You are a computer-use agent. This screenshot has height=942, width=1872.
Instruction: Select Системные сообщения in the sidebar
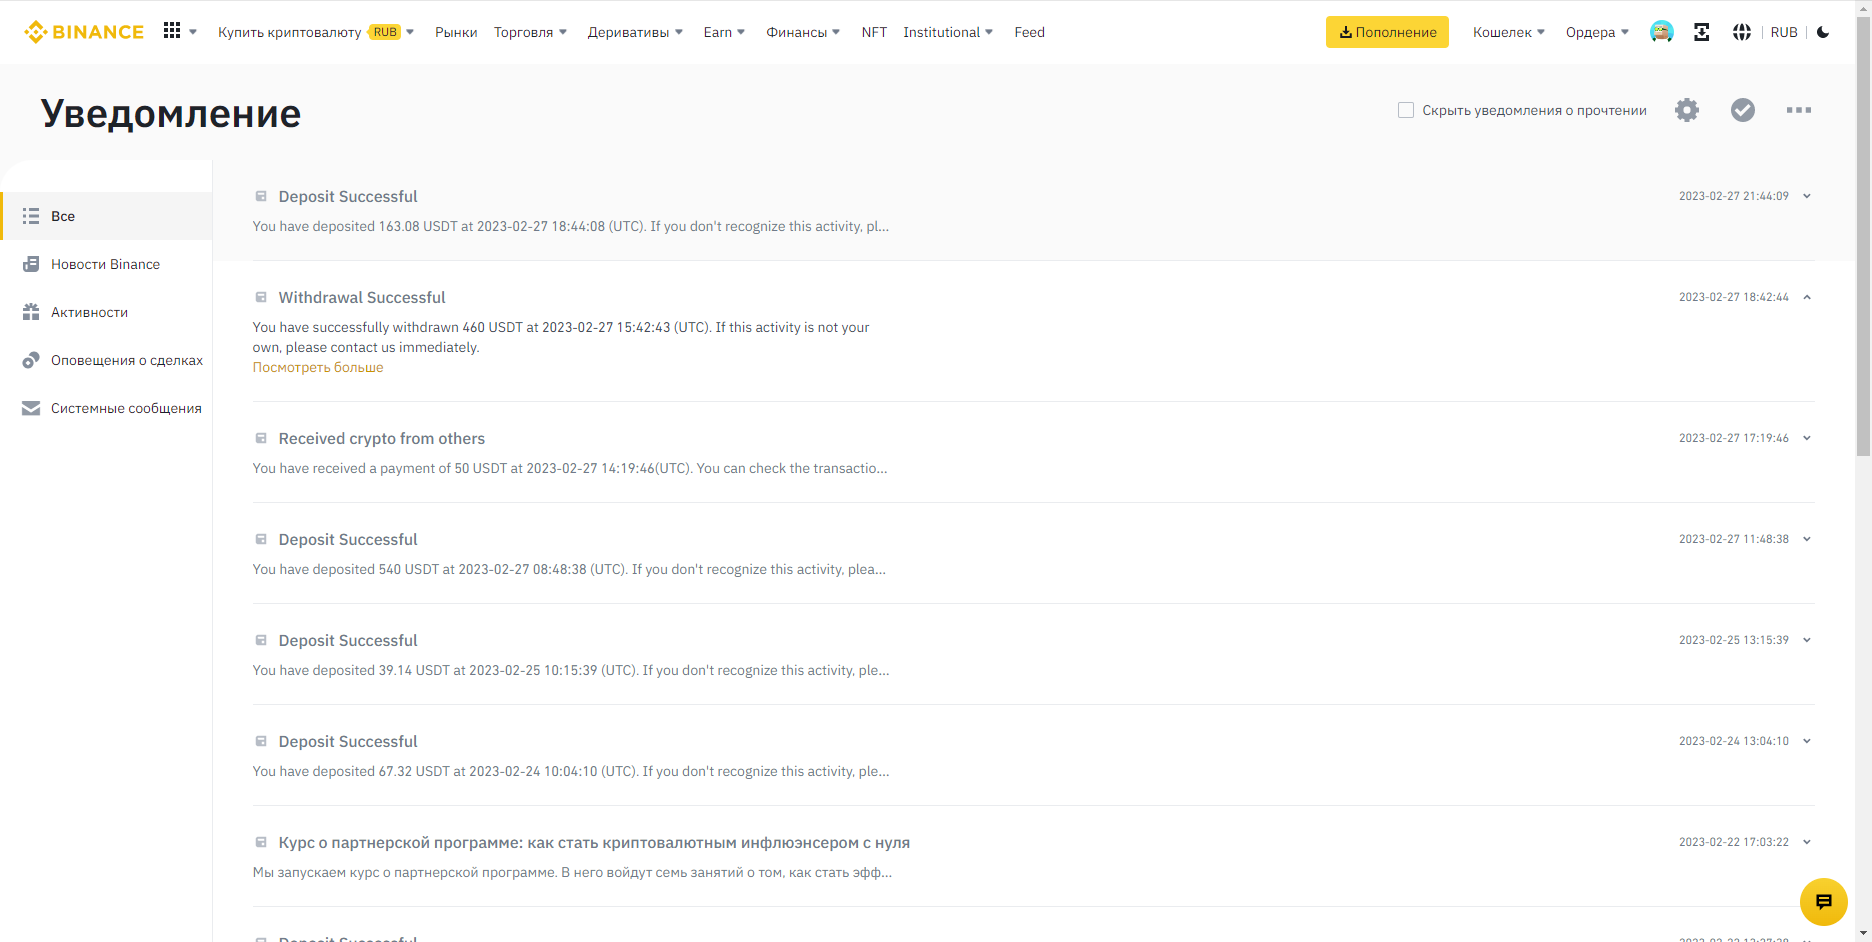126,408
